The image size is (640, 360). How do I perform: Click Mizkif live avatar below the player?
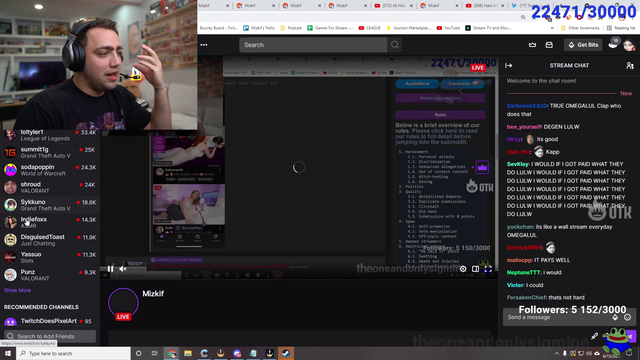click(123, 304)
